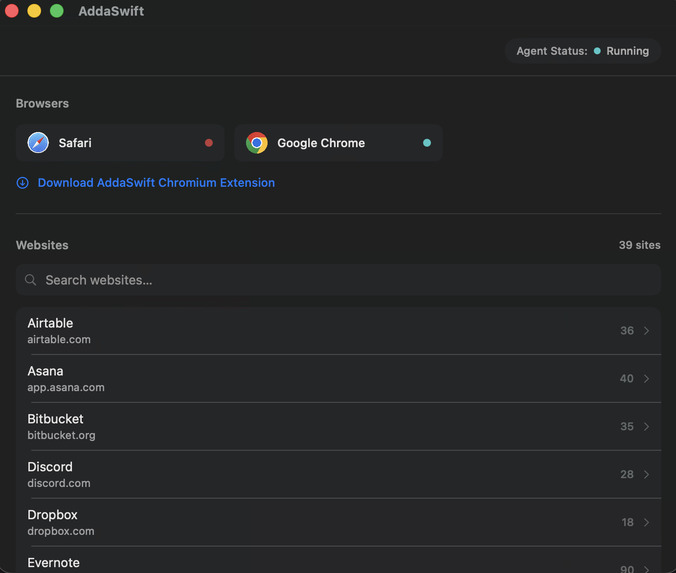Expand the Airtable row chevron
Screen dimensions: 676x573
[x=646, y=331]
